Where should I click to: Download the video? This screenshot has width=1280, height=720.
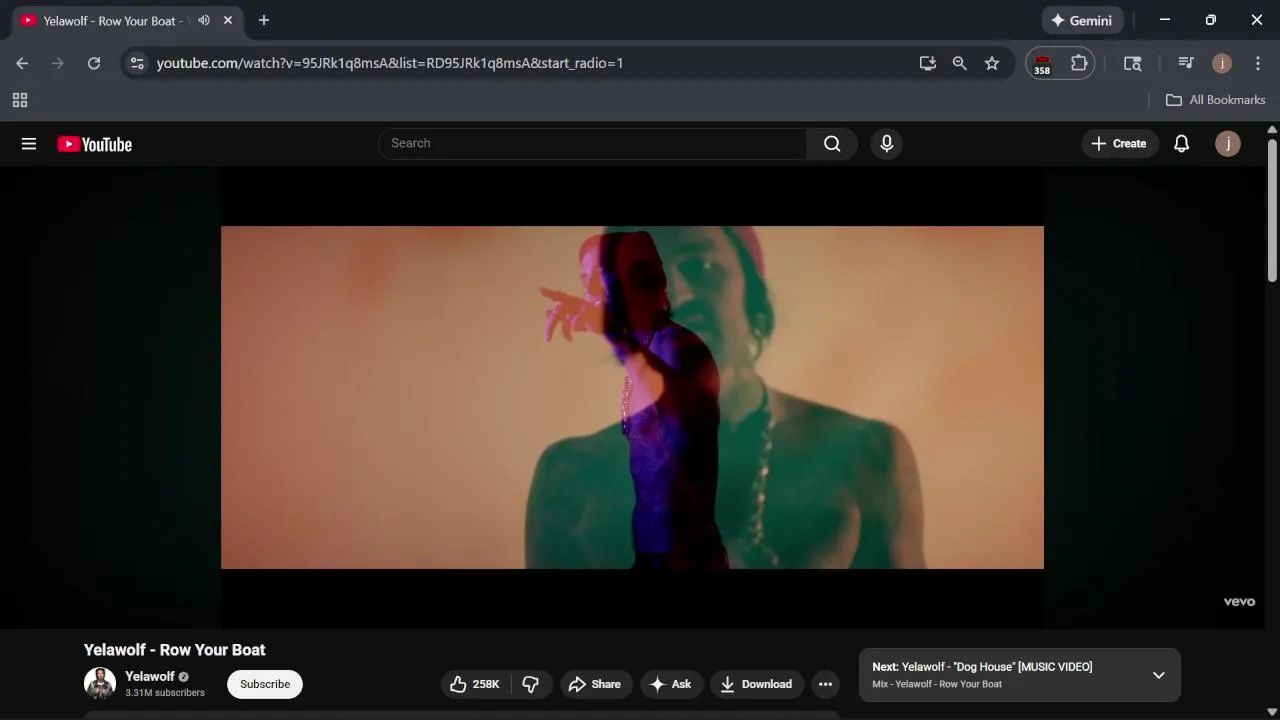coord(756,684)
